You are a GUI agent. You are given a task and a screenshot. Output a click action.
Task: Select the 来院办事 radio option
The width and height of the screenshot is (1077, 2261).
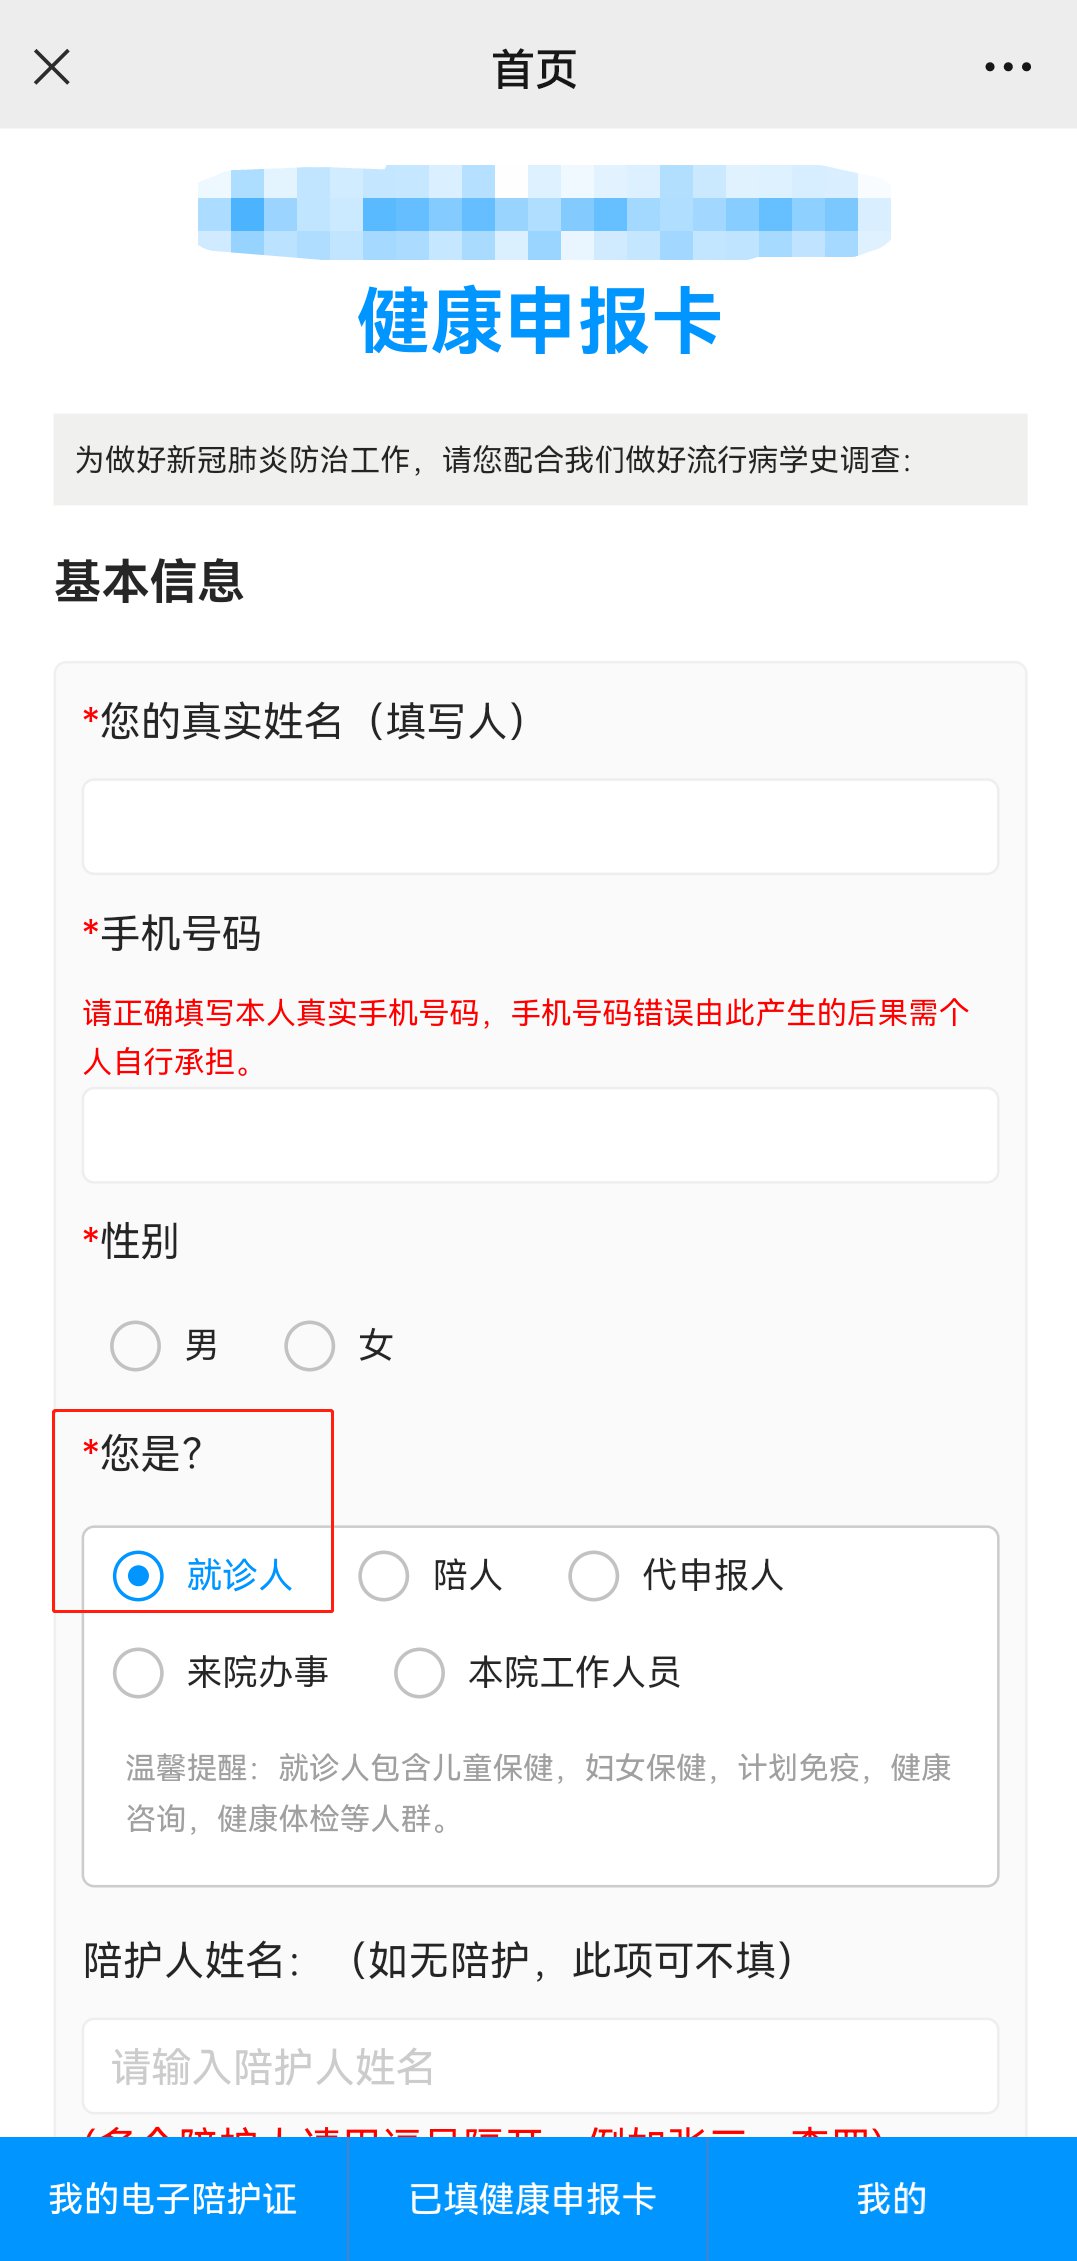(139, 1673)
